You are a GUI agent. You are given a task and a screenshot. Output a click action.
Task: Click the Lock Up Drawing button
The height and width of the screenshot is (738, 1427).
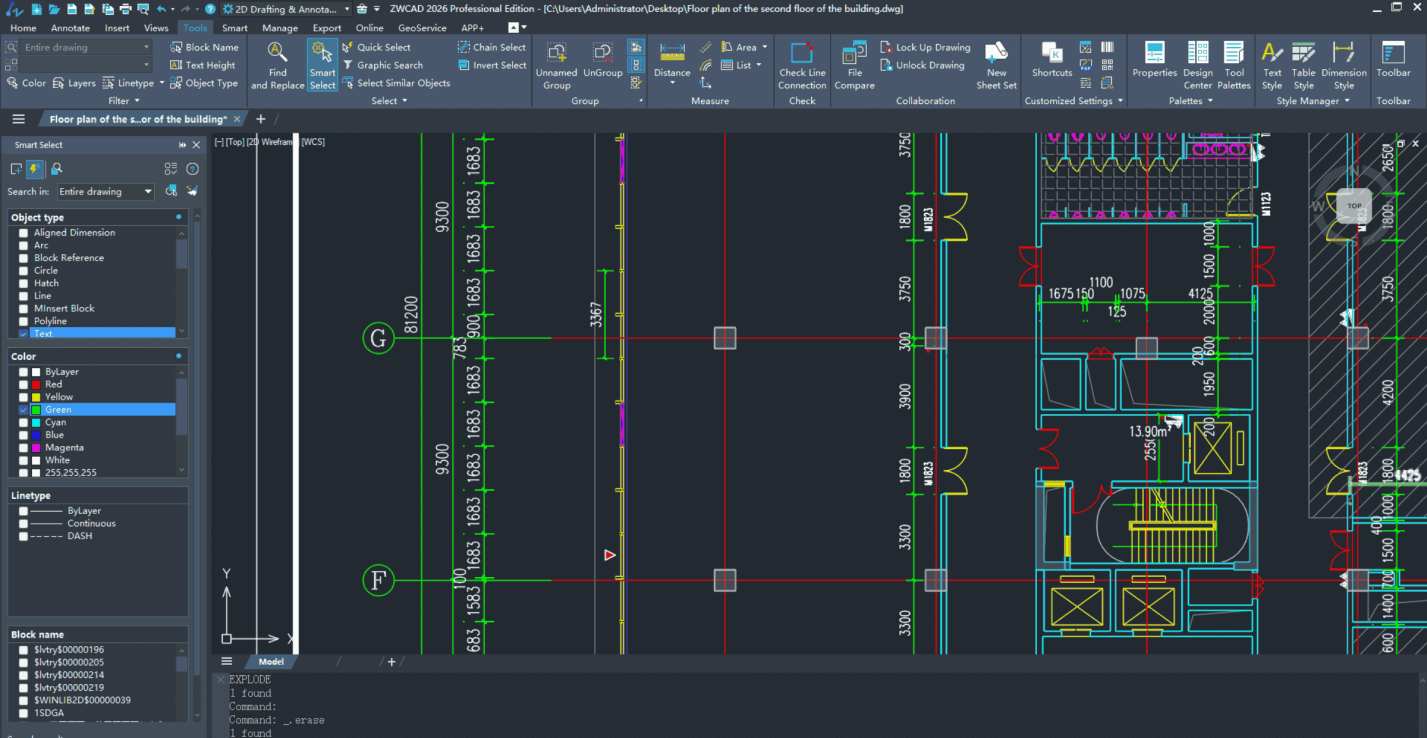924,47
